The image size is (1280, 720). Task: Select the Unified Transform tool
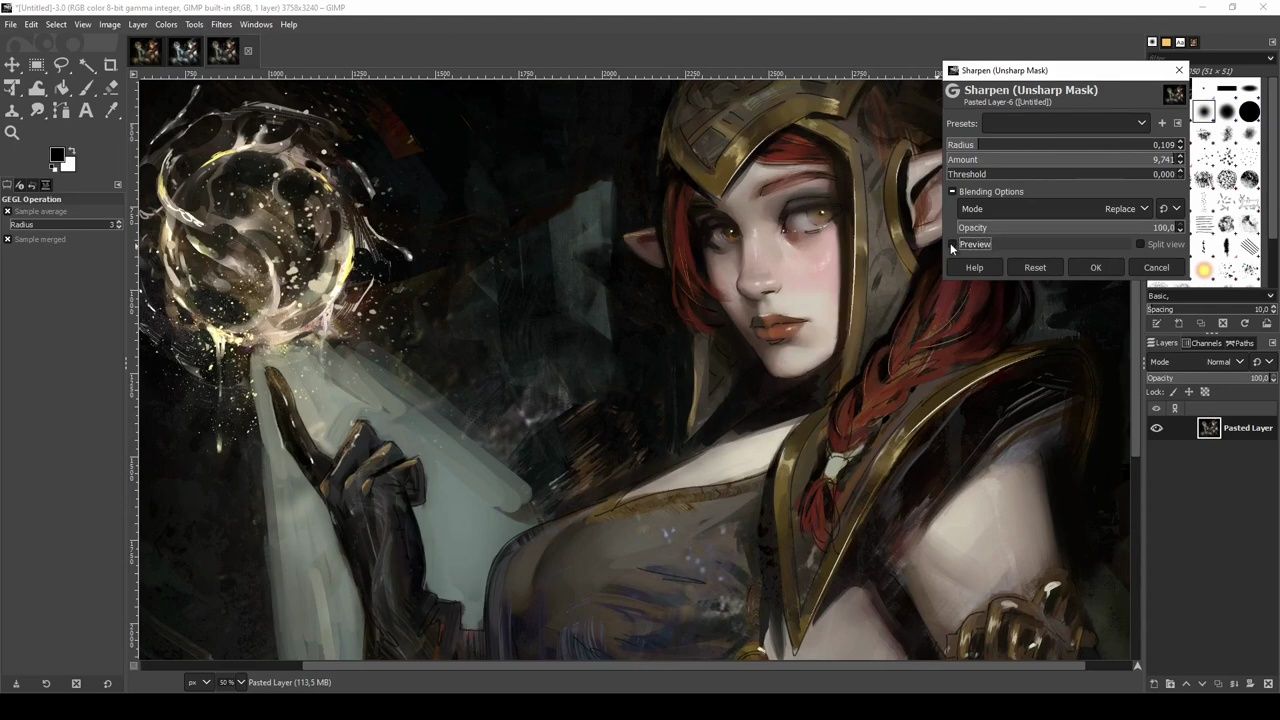pos(12,87)
